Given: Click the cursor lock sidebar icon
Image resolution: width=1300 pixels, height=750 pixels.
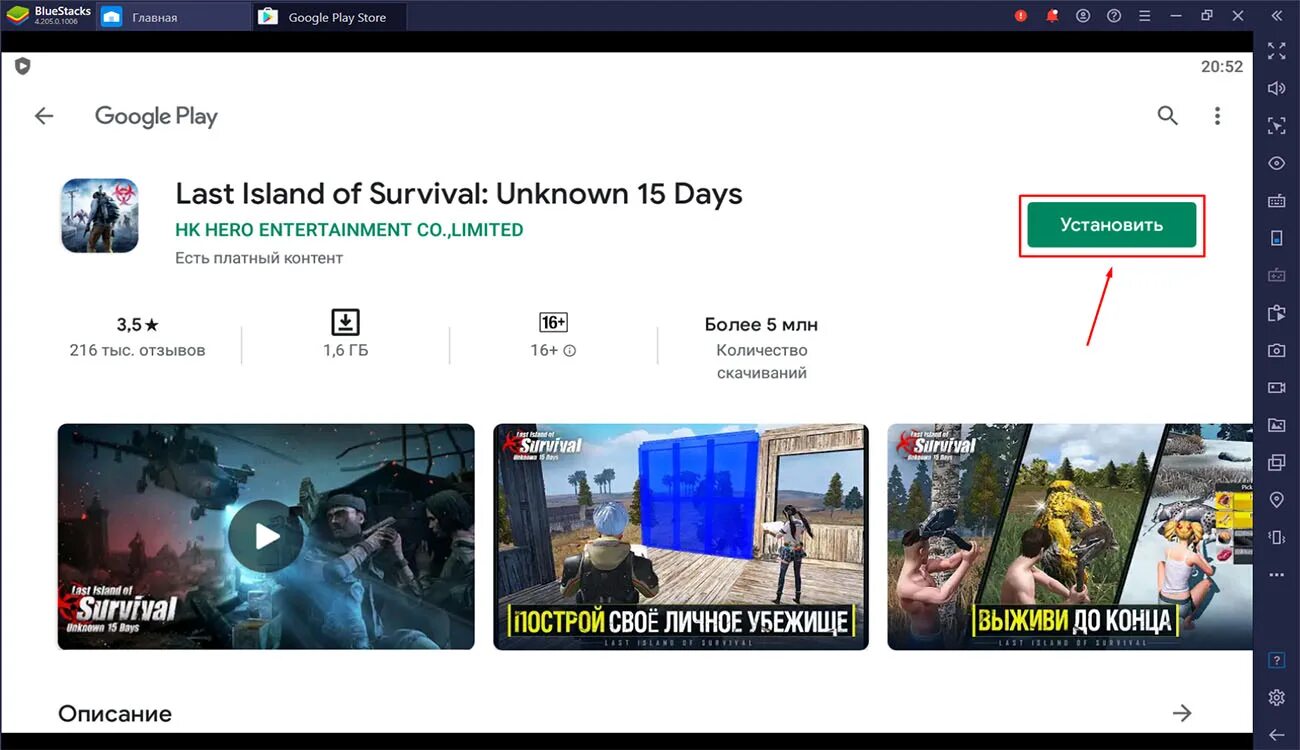Looking at the screenshot, I should pos(1276,125).
